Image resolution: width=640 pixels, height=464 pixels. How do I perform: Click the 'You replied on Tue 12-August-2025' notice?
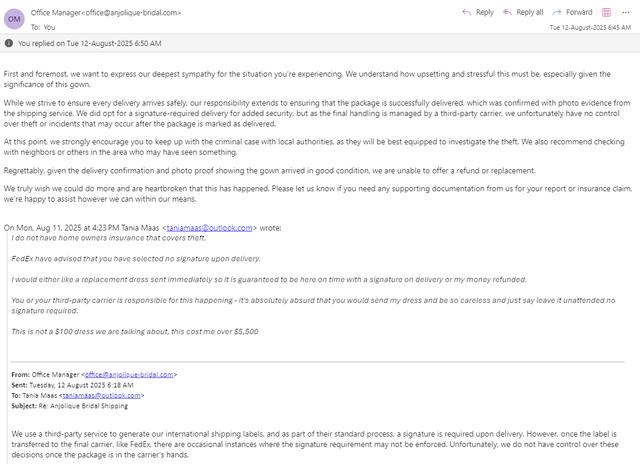[89, 43]
